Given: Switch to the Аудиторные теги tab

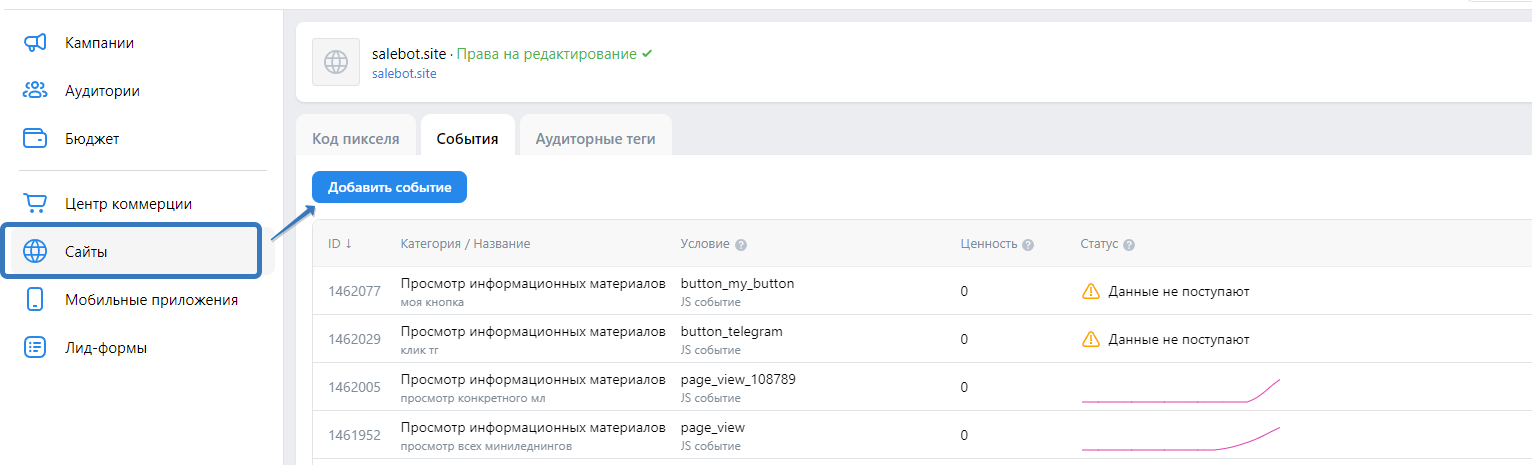Looking at the screenshot, I should [595, 139].
